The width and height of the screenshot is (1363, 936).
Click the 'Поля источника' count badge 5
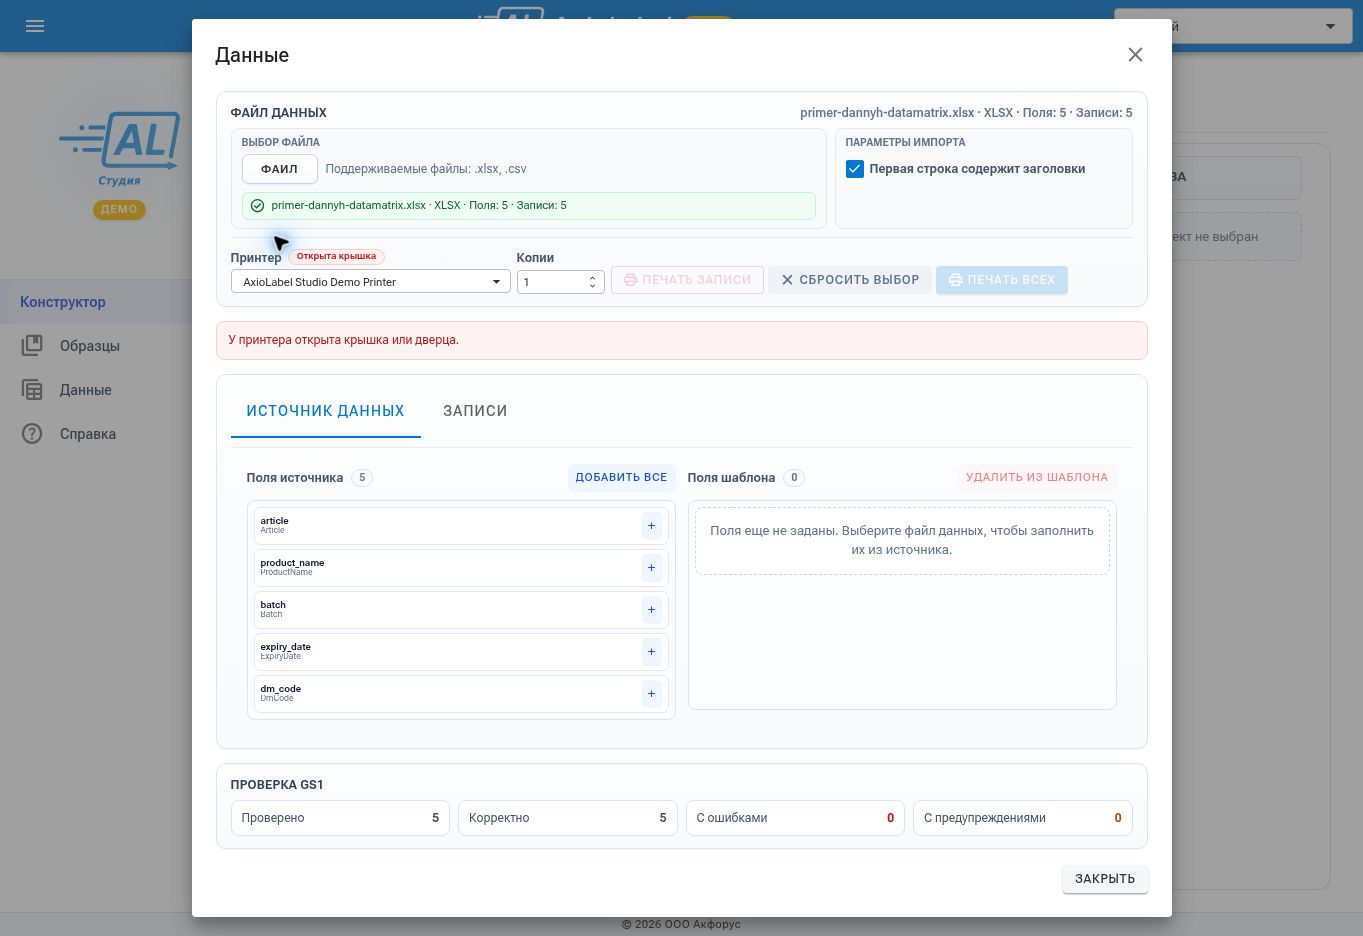point(362,478)
